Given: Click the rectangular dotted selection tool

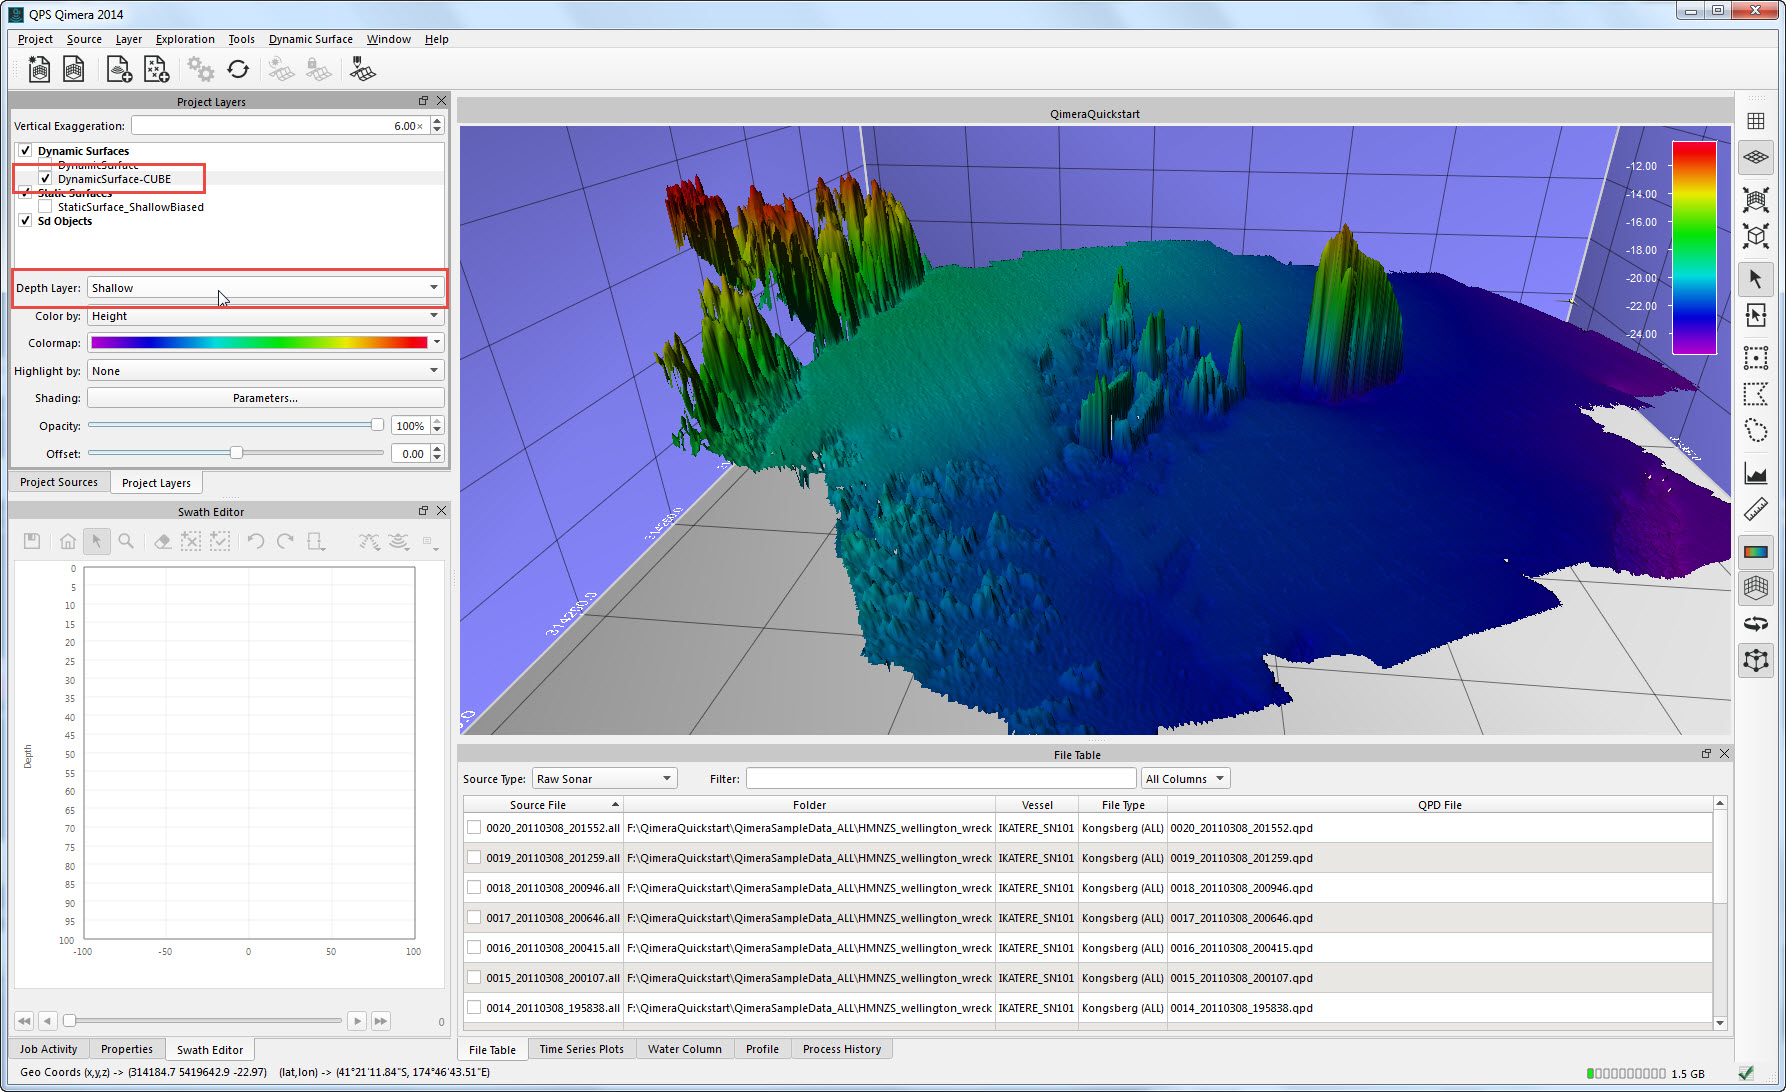Looking at the screenshot, I should [1755, 357].
